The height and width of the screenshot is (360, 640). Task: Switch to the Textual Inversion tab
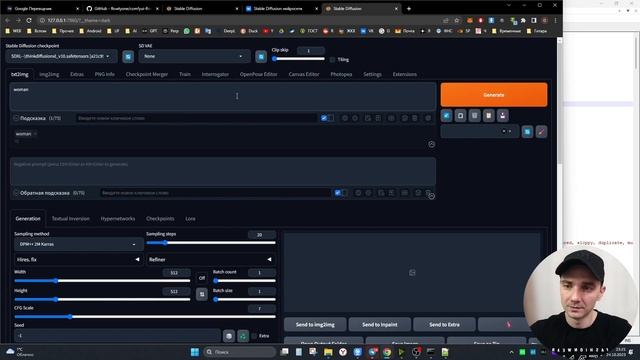71,219
